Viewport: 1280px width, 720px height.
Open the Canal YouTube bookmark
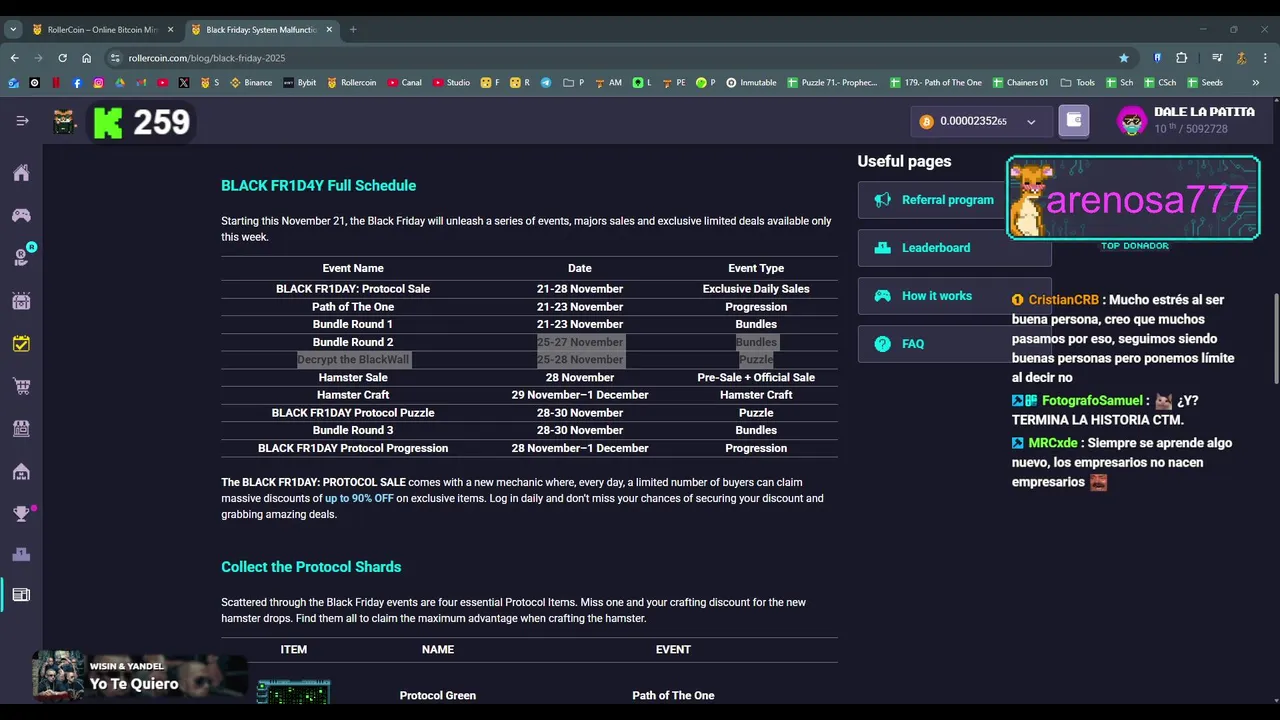pyautogui.click(x=405, y=83)
